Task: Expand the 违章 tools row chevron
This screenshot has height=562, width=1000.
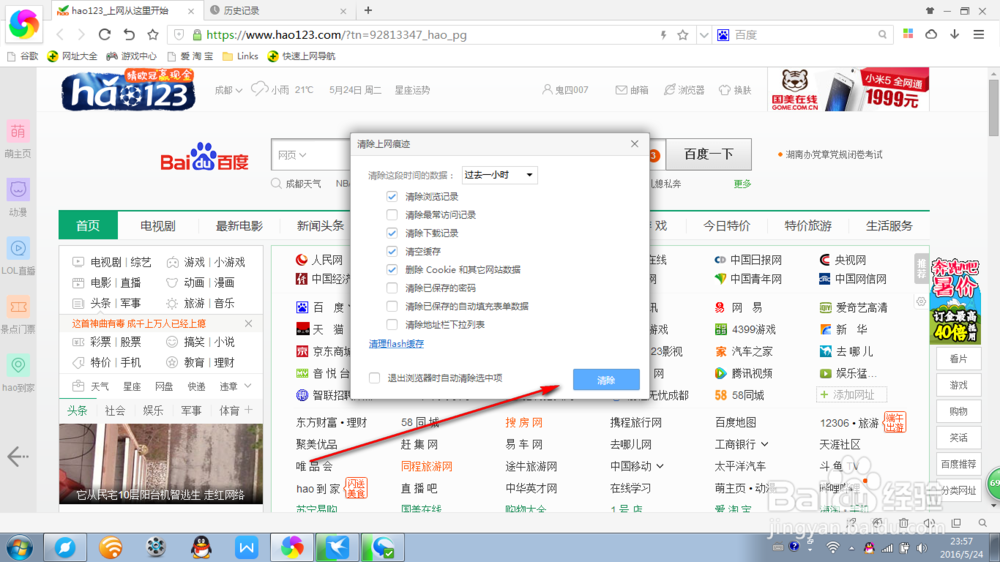Action: pyautogui.click(x=248, y=386)
